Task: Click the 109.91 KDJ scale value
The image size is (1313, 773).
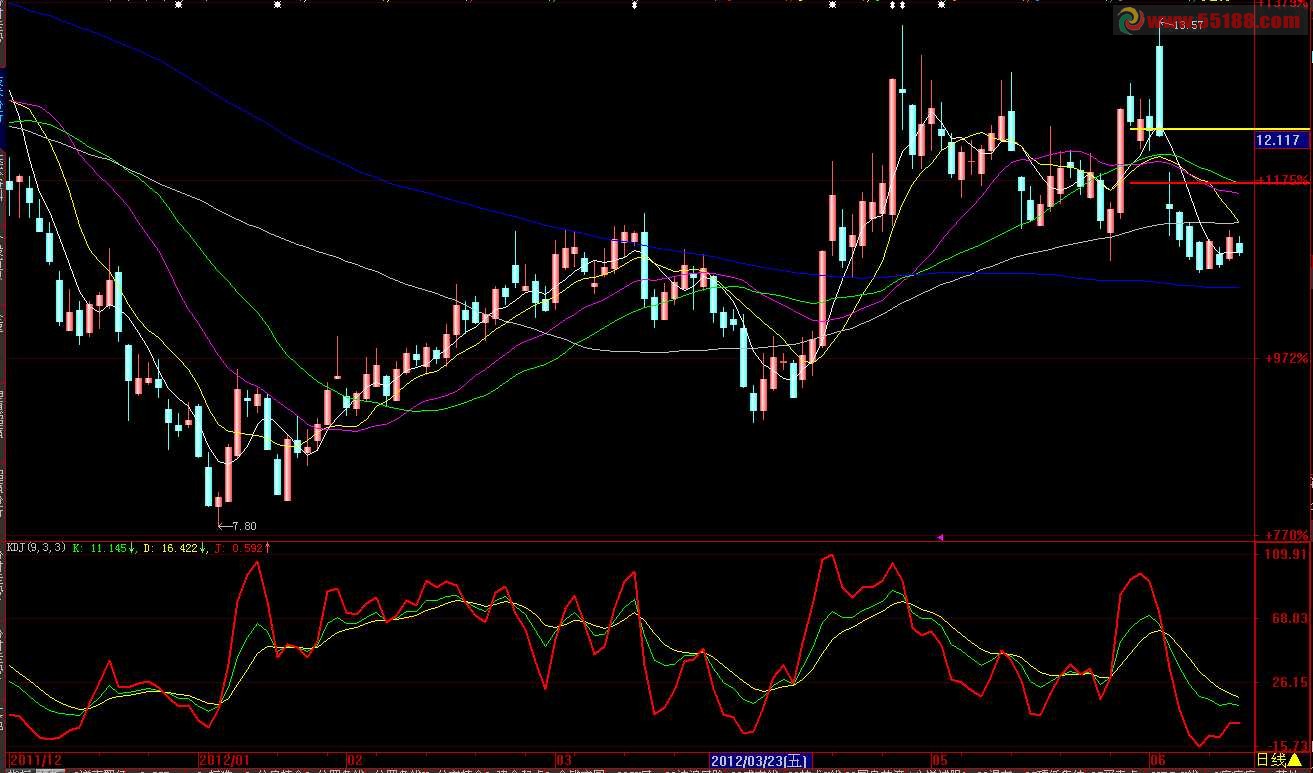Action: [x=1285, y=554]
